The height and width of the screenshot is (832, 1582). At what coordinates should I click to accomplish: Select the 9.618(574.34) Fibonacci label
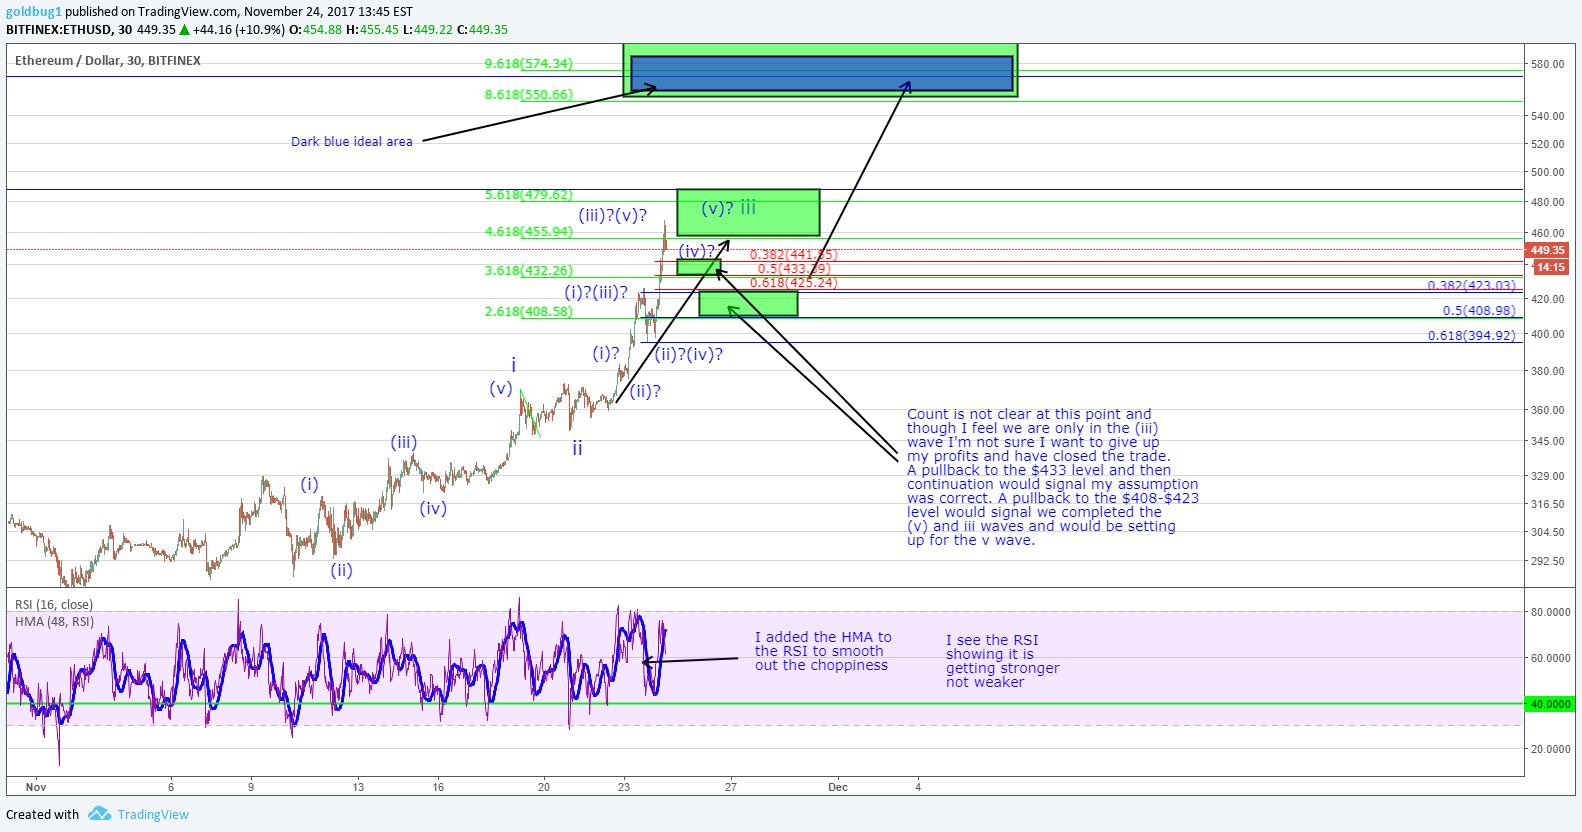pos(529,64)
